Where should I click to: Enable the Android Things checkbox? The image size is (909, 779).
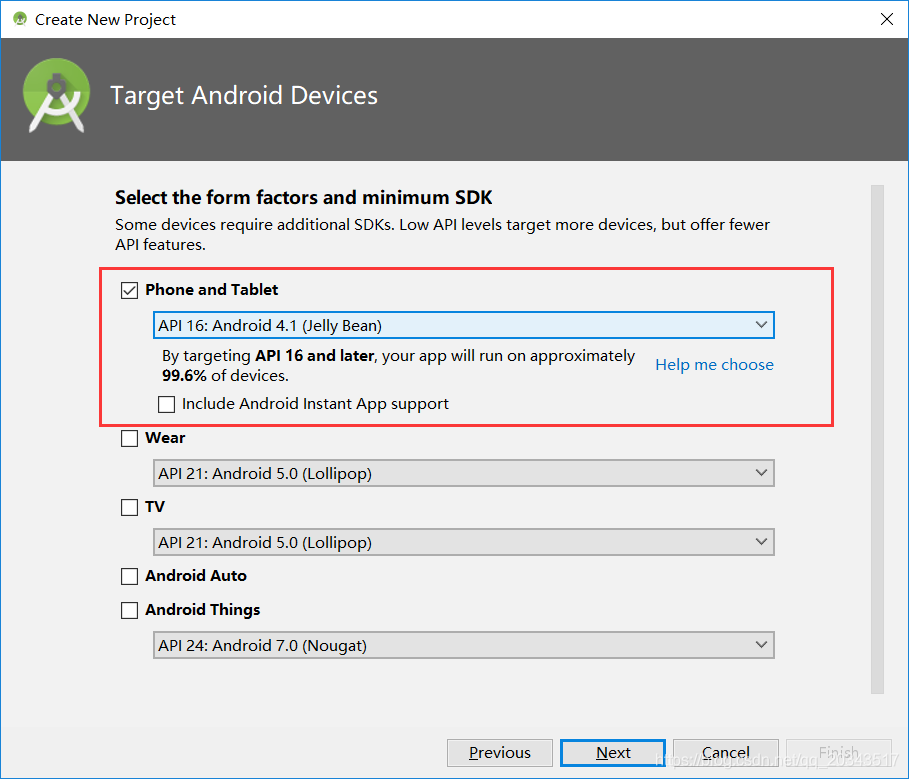[x=129, y=610]
